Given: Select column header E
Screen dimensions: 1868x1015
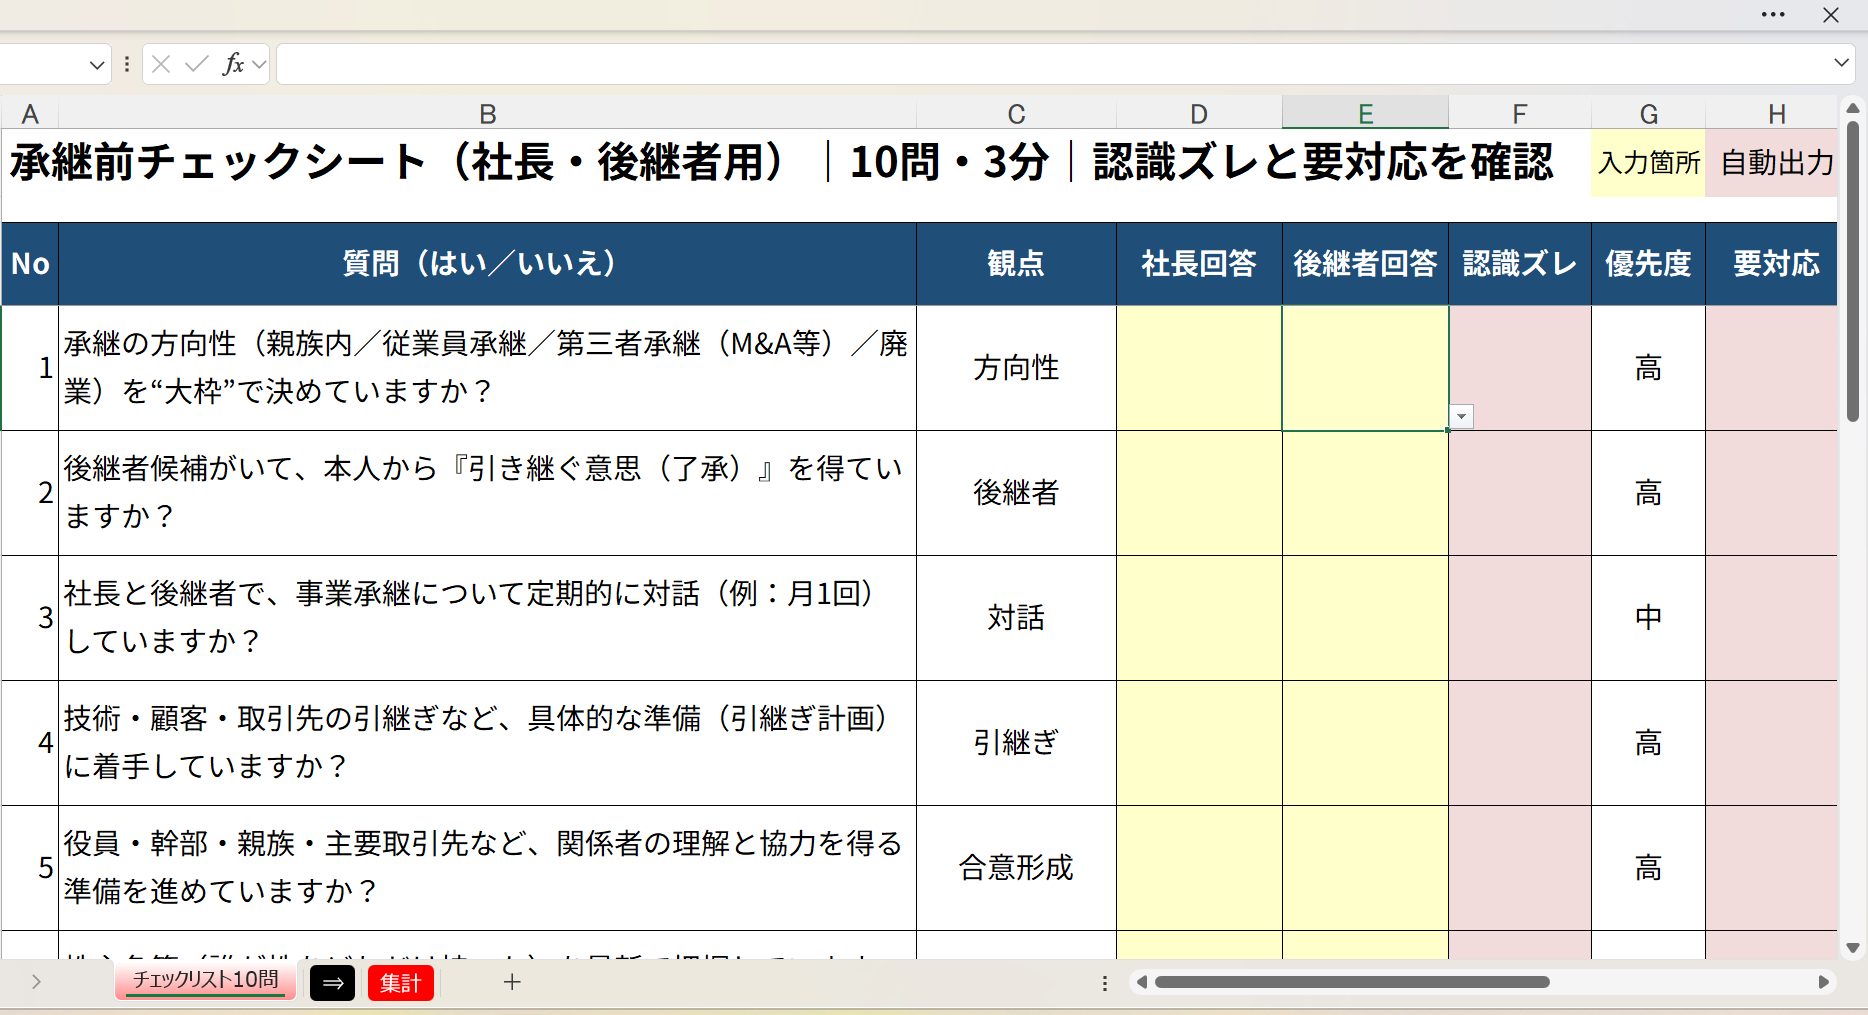Looking at the screenshot, I should coord(1365,113).
